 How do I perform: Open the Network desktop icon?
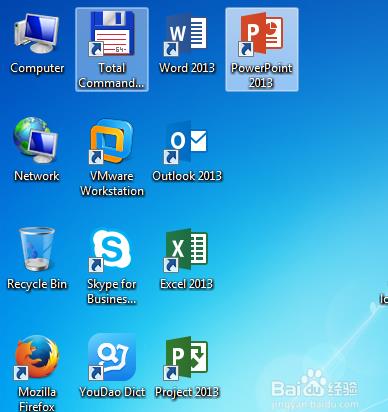(x=36, y=141)
